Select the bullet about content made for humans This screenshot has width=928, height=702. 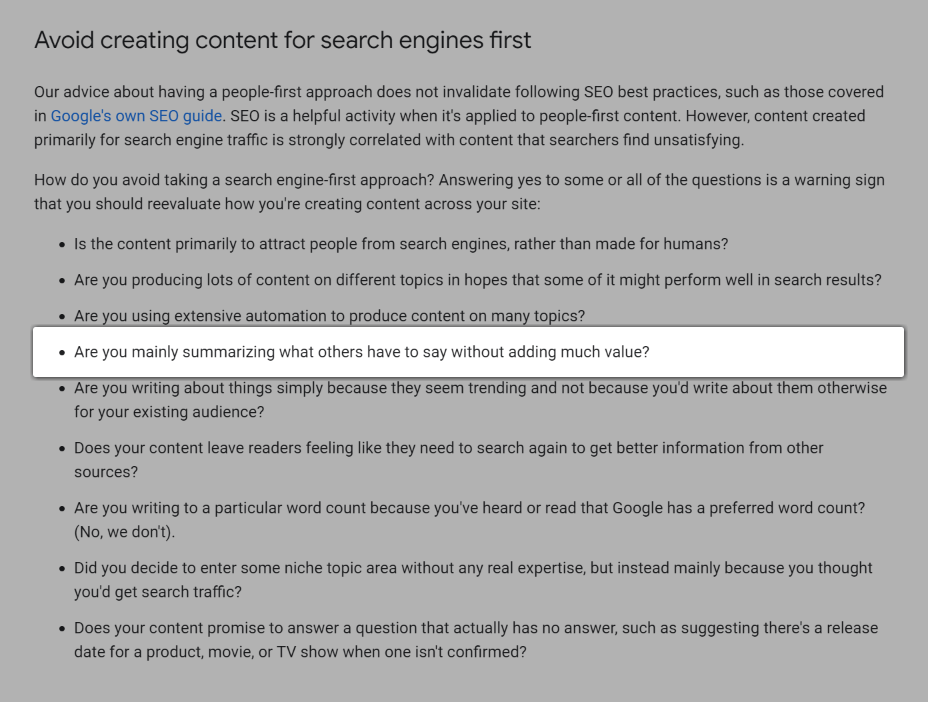pyautogui.click(x=401, y=244)
